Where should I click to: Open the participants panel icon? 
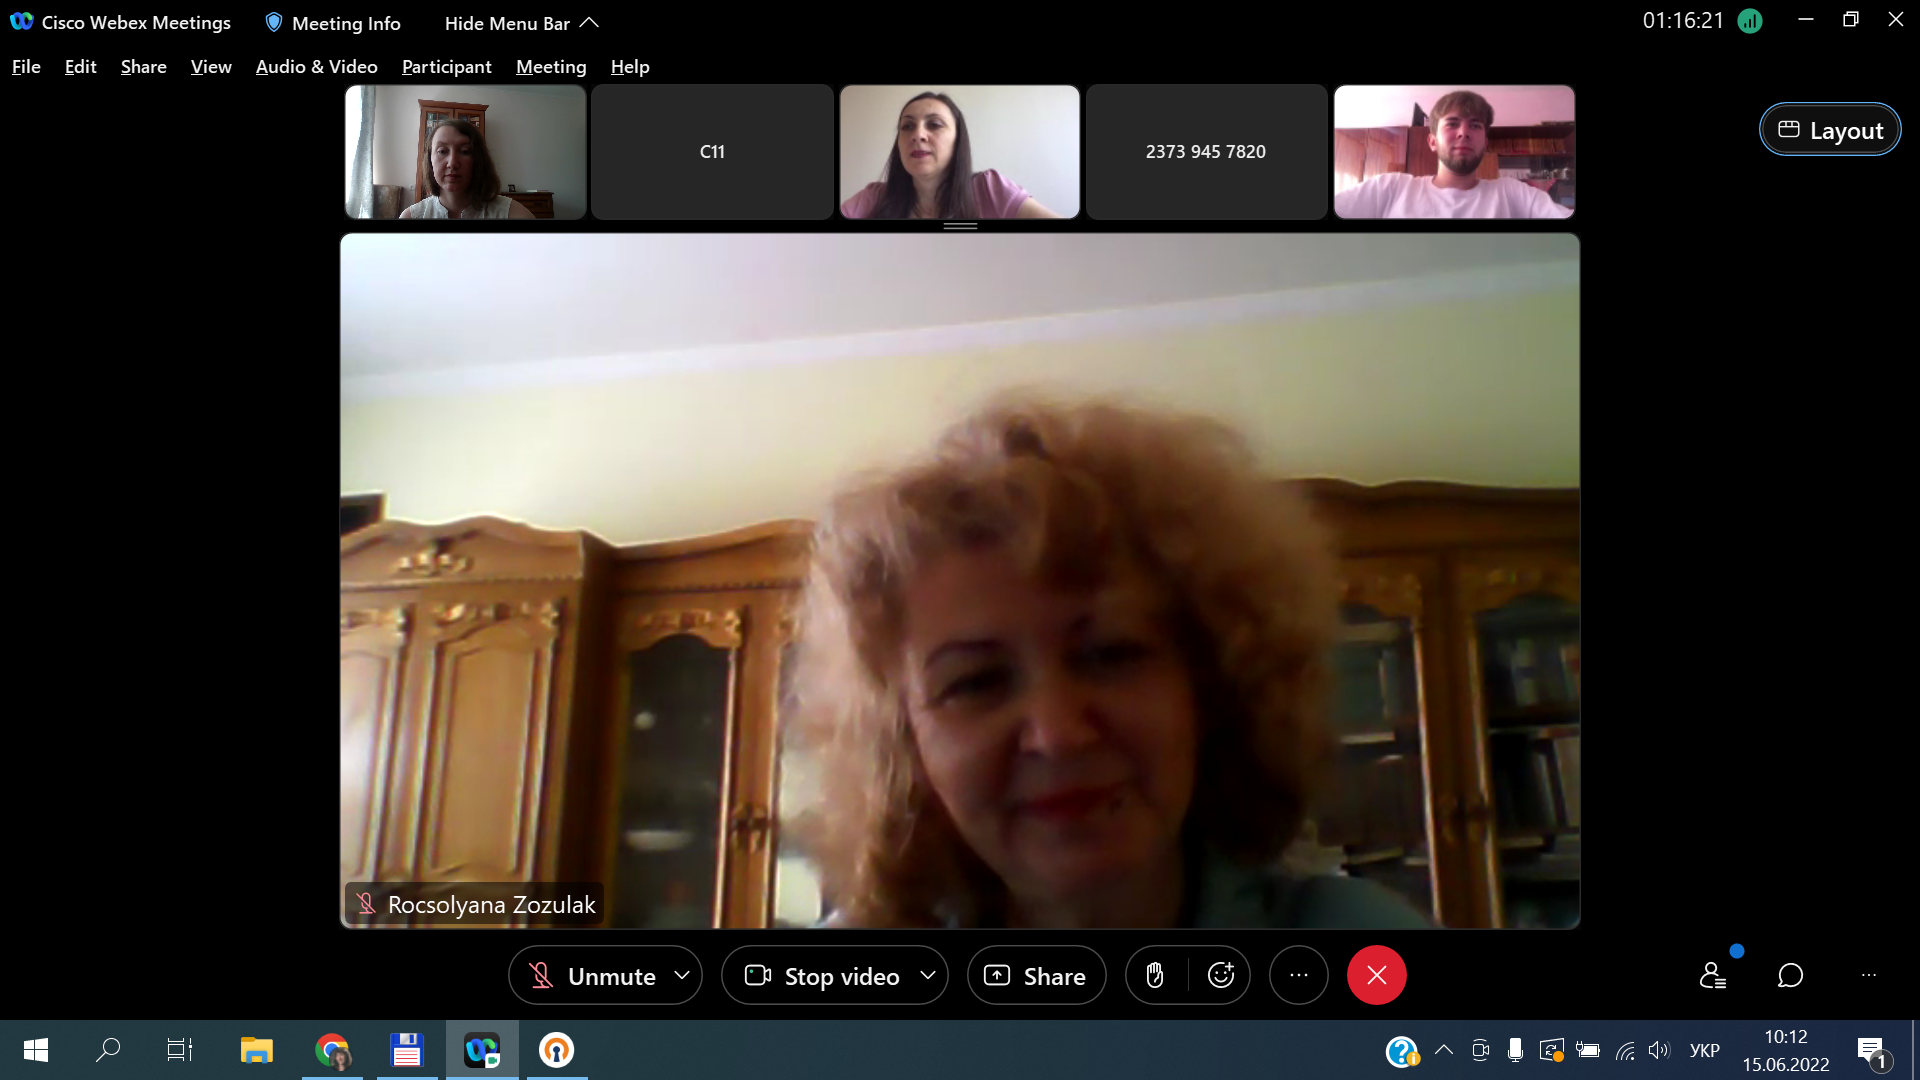[1712, 975]
